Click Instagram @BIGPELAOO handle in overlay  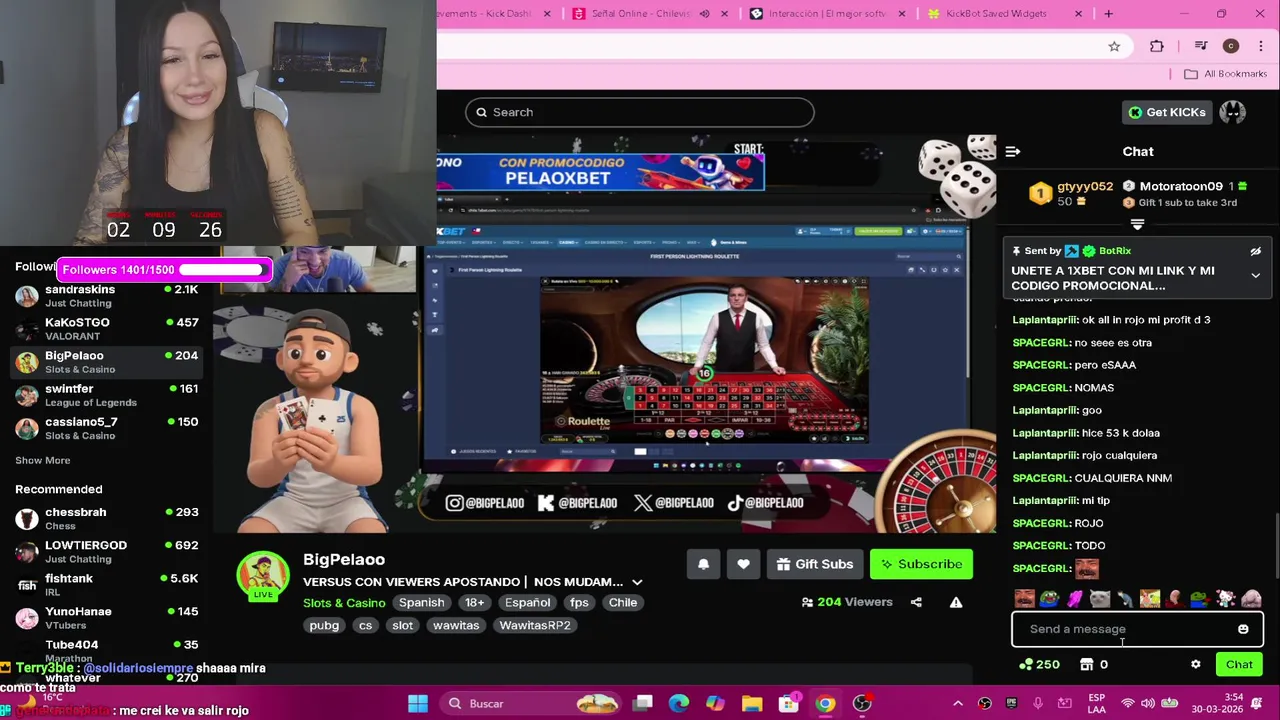485,503
